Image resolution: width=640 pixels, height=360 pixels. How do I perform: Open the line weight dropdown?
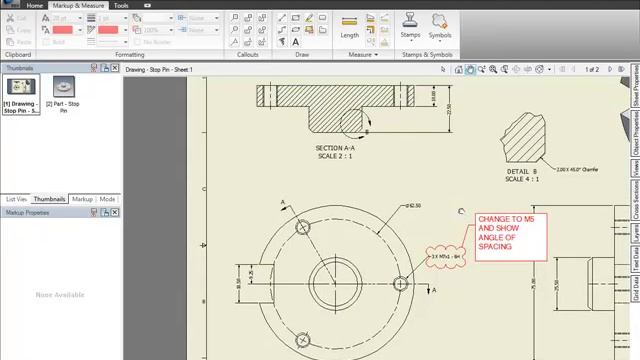125,18
